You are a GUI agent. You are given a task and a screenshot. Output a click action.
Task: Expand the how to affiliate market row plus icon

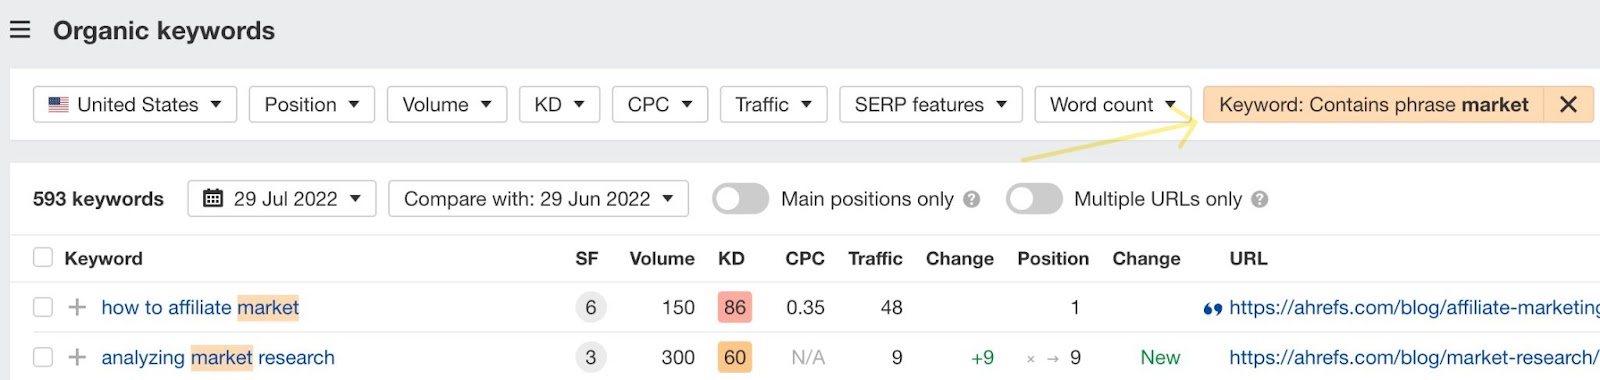pyautogui.click(x=77, y=307)
